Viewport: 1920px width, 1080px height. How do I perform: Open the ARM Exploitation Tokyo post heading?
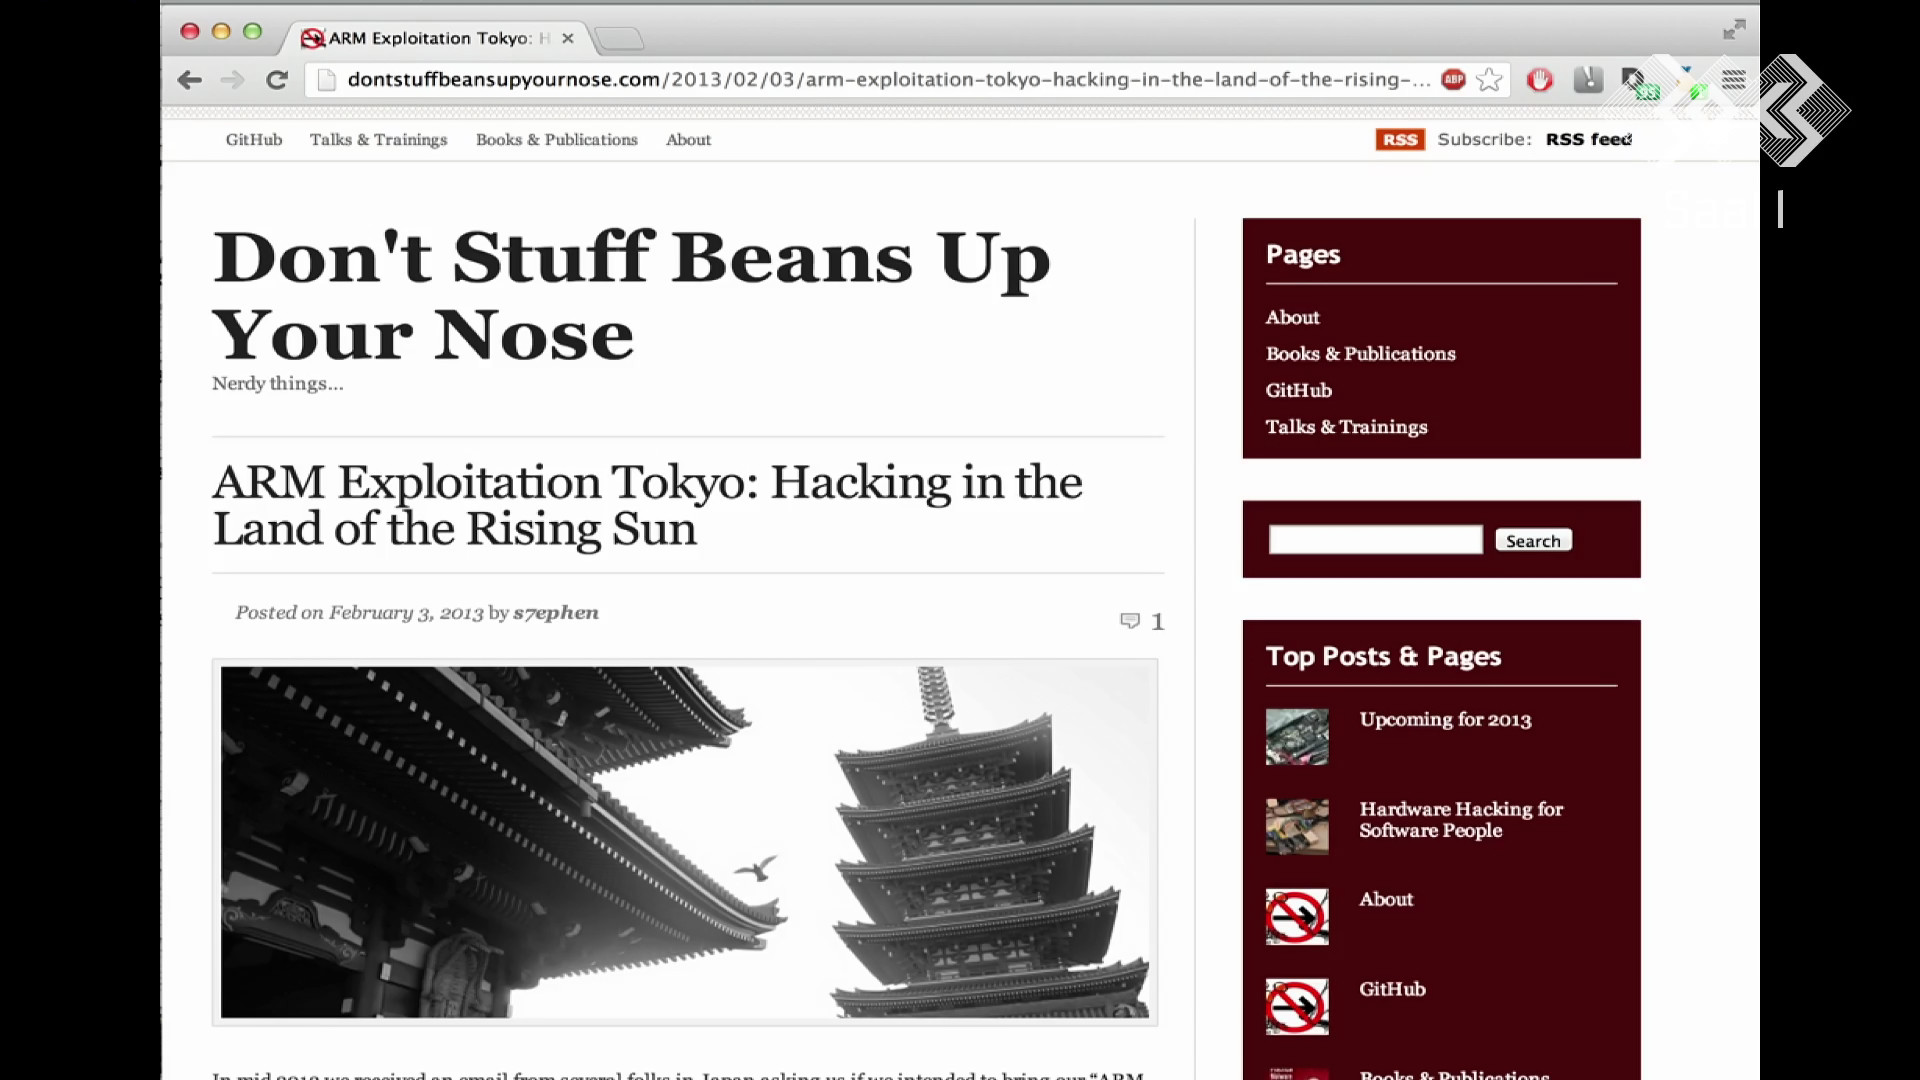click(x=647, y=505)
